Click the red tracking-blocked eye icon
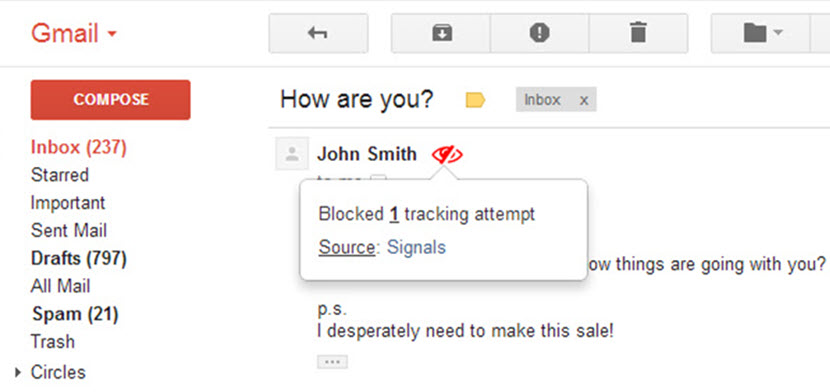The width and height of the screenshot is (830, 392). [447, 155]
